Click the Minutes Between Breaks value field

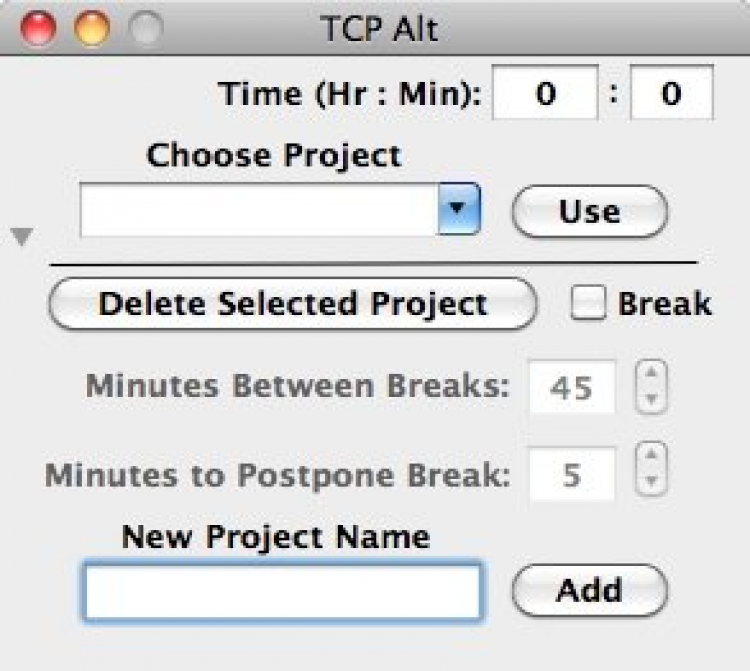(x=572, y=387)
